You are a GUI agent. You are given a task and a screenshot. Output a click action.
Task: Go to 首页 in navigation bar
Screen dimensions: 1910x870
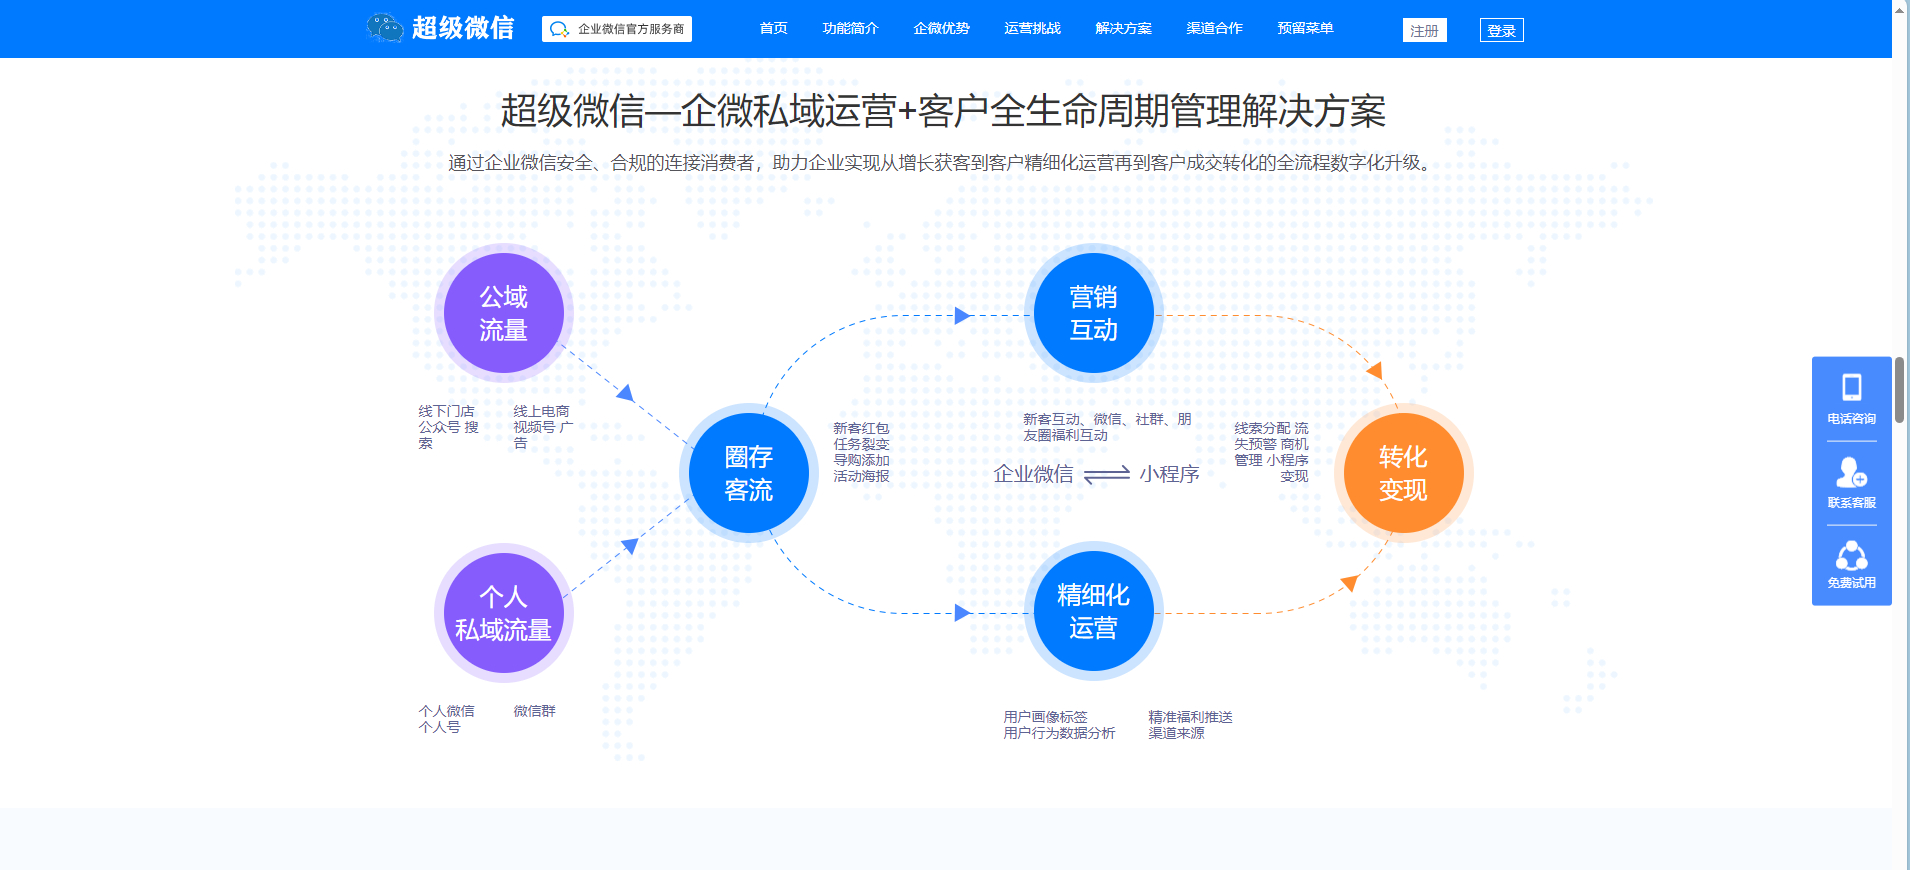pyautogui.click(x=773, y=29)
